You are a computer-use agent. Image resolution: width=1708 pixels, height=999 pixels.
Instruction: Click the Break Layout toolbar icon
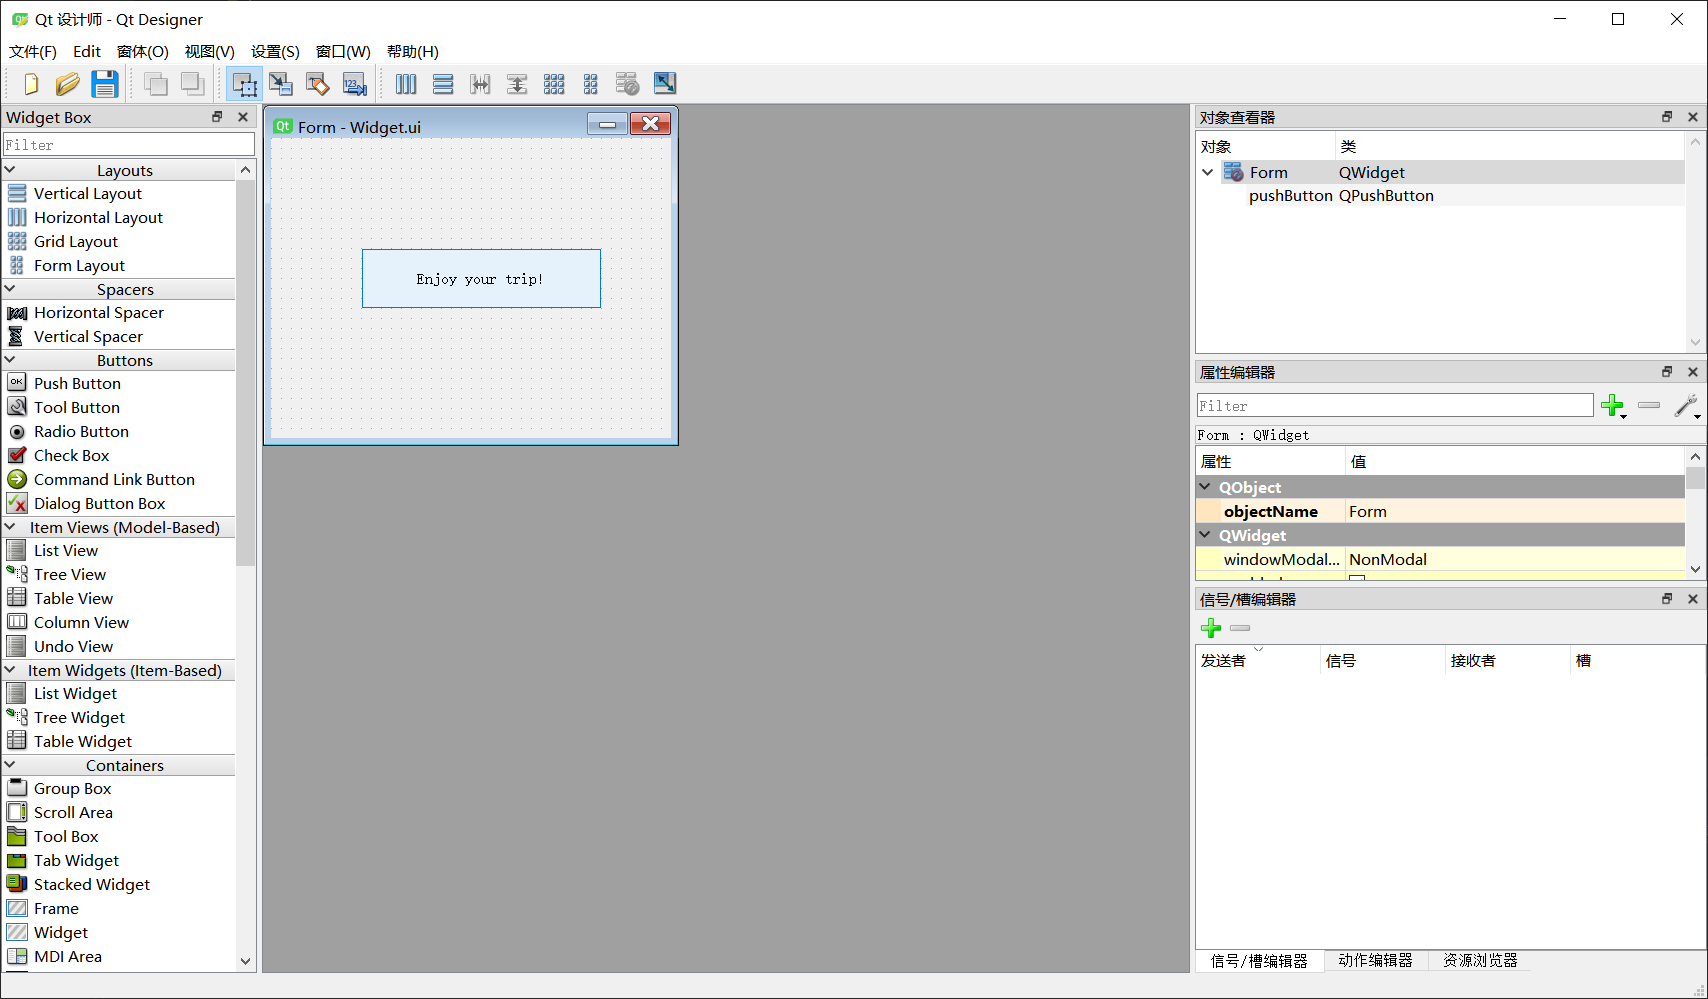click(627, 84)
